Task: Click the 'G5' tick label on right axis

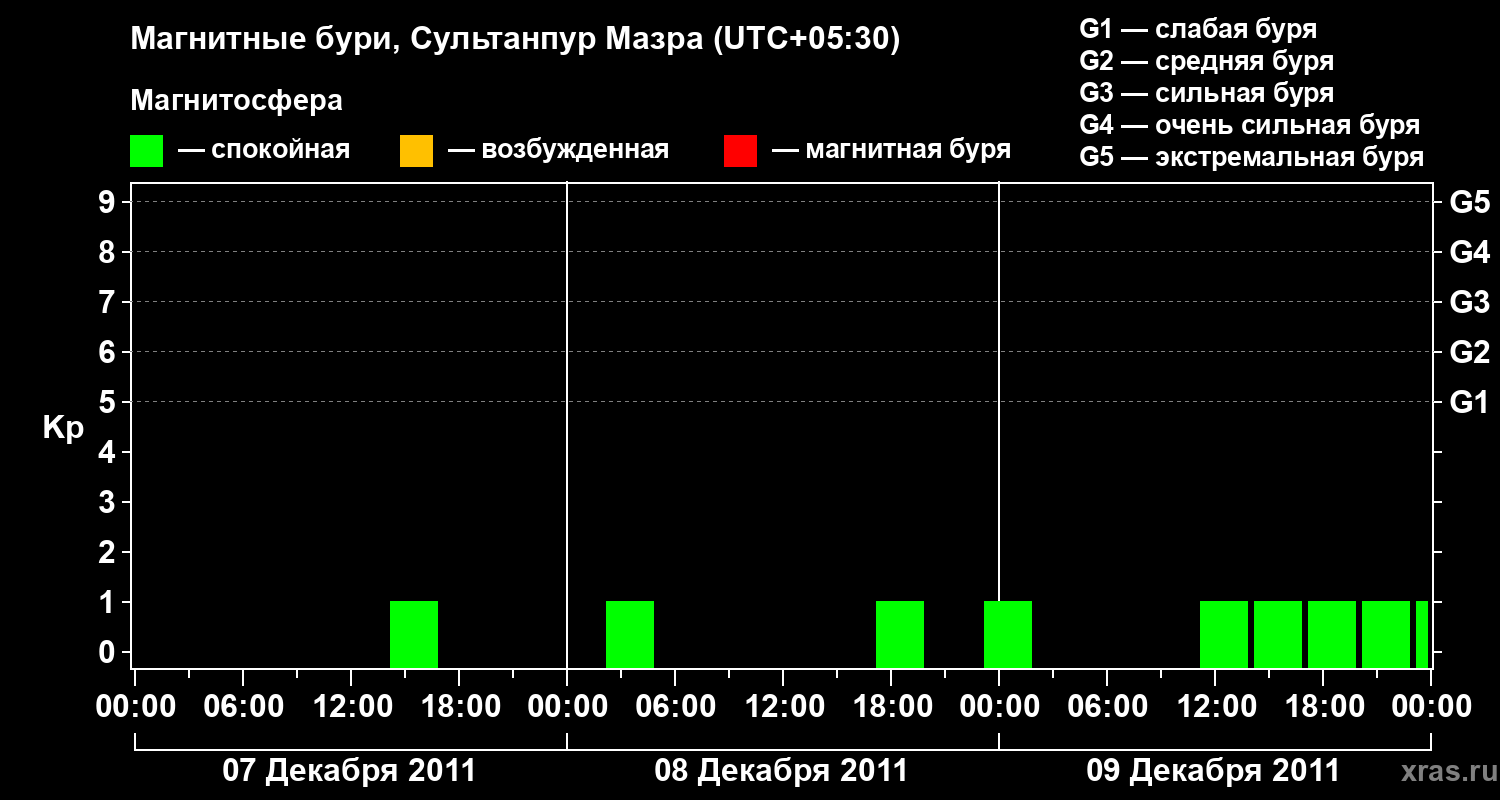Action: (1470, 202)
